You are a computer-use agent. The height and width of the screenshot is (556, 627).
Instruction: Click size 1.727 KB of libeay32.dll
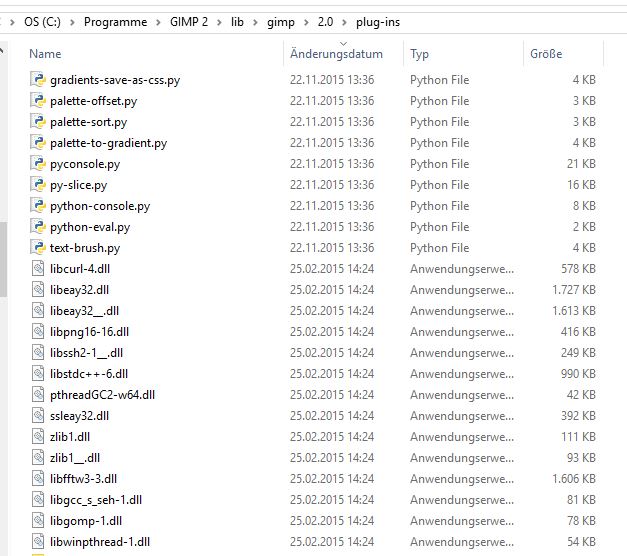click(x=574, y=290)
